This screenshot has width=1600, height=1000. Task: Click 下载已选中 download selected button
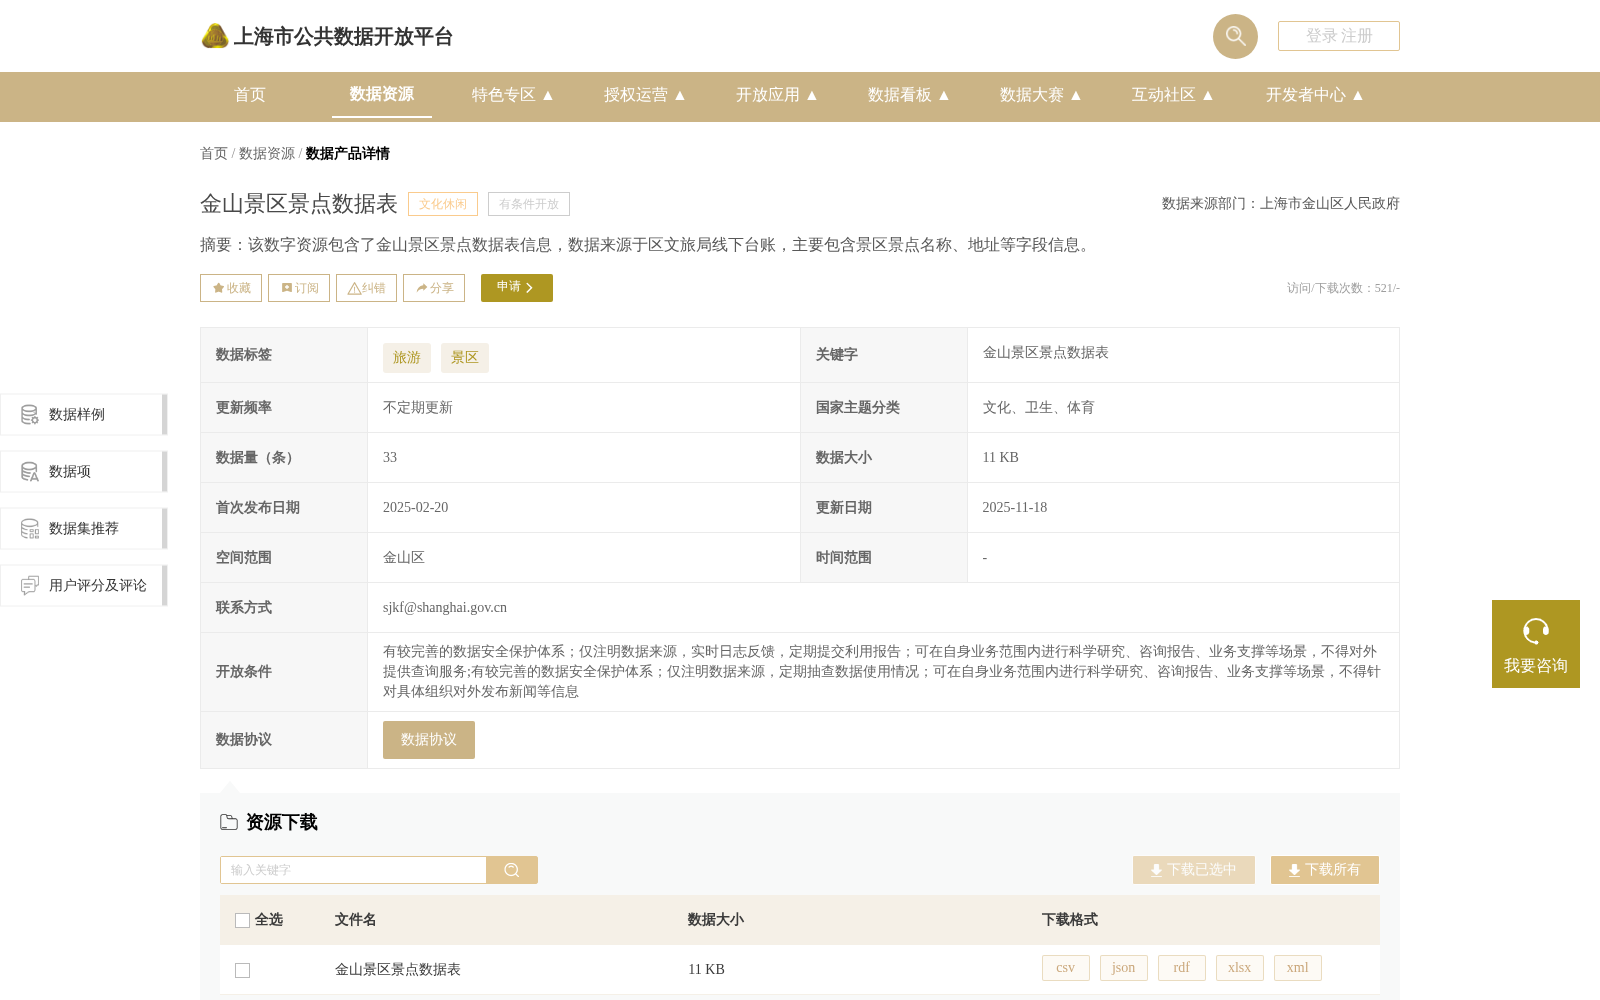(x=1194, y=870)
